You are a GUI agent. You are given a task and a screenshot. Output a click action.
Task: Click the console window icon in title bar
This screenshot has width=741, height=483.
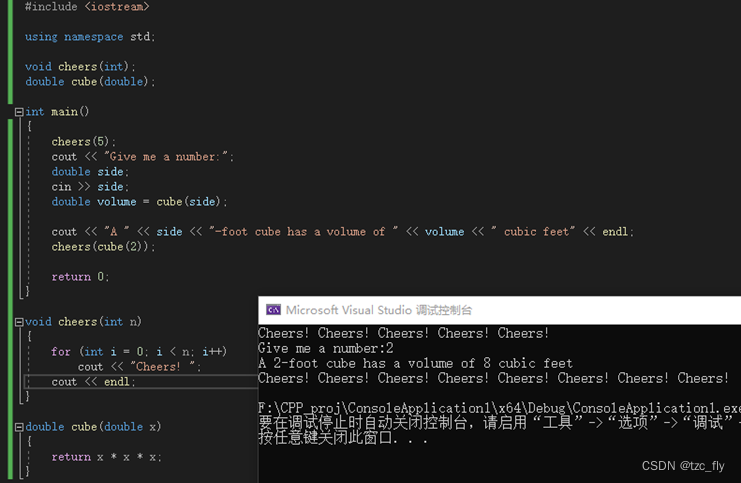tap(273, 310)
